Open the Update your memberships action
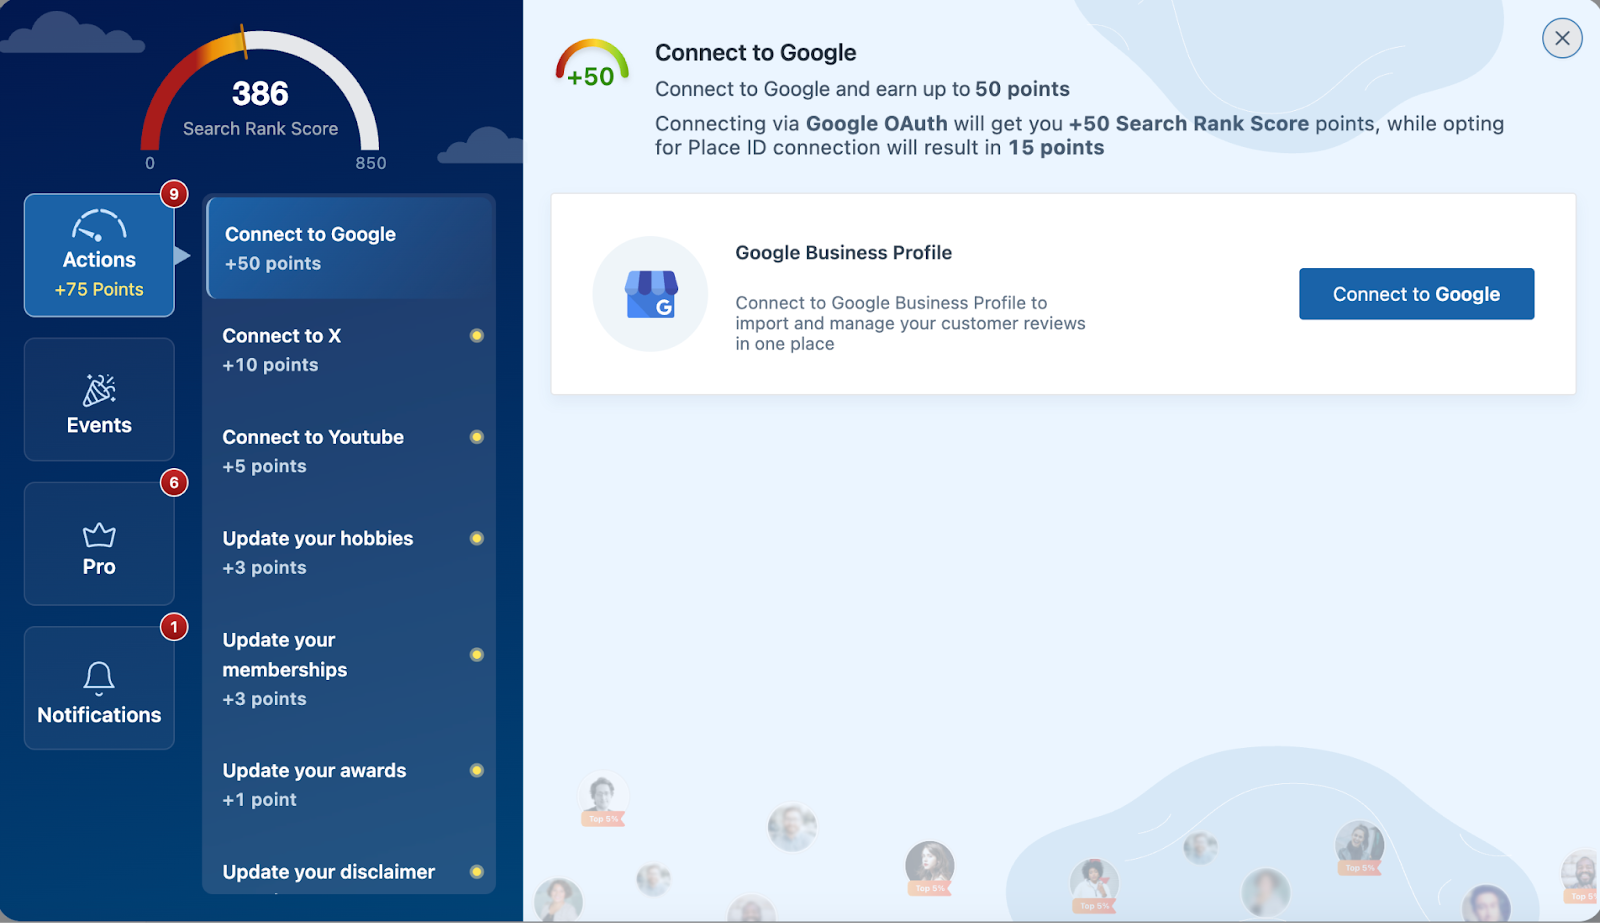Screen dimensions: 1600x923 point(349,669)
